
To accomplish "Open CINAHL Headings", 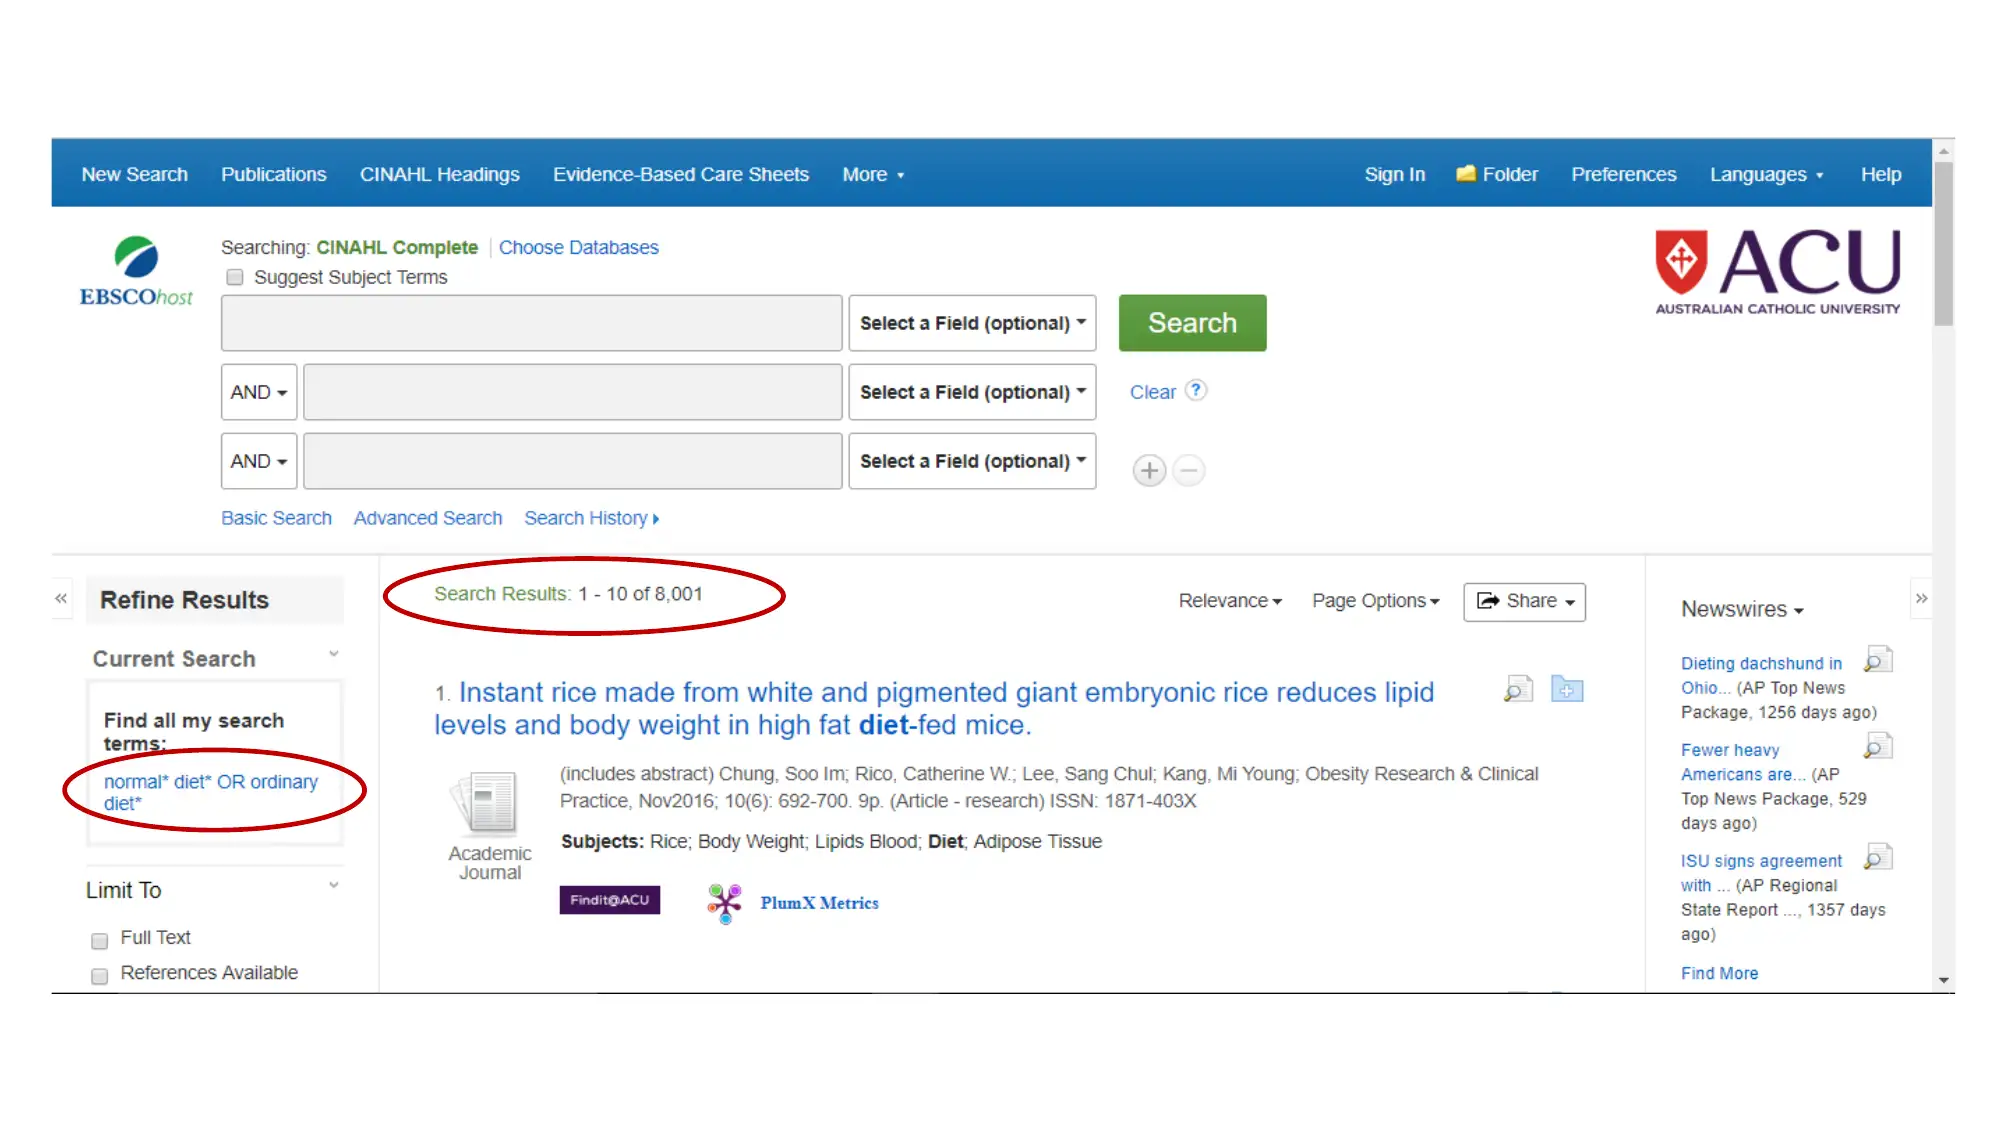I will tap(440, 174).
